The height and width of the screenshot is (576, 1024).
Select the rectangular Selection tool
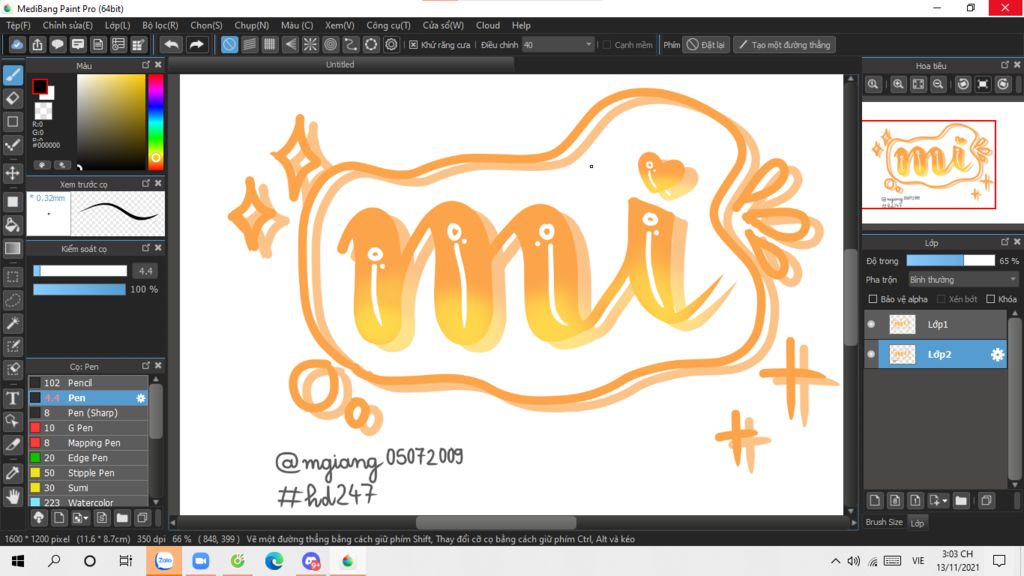12,277
